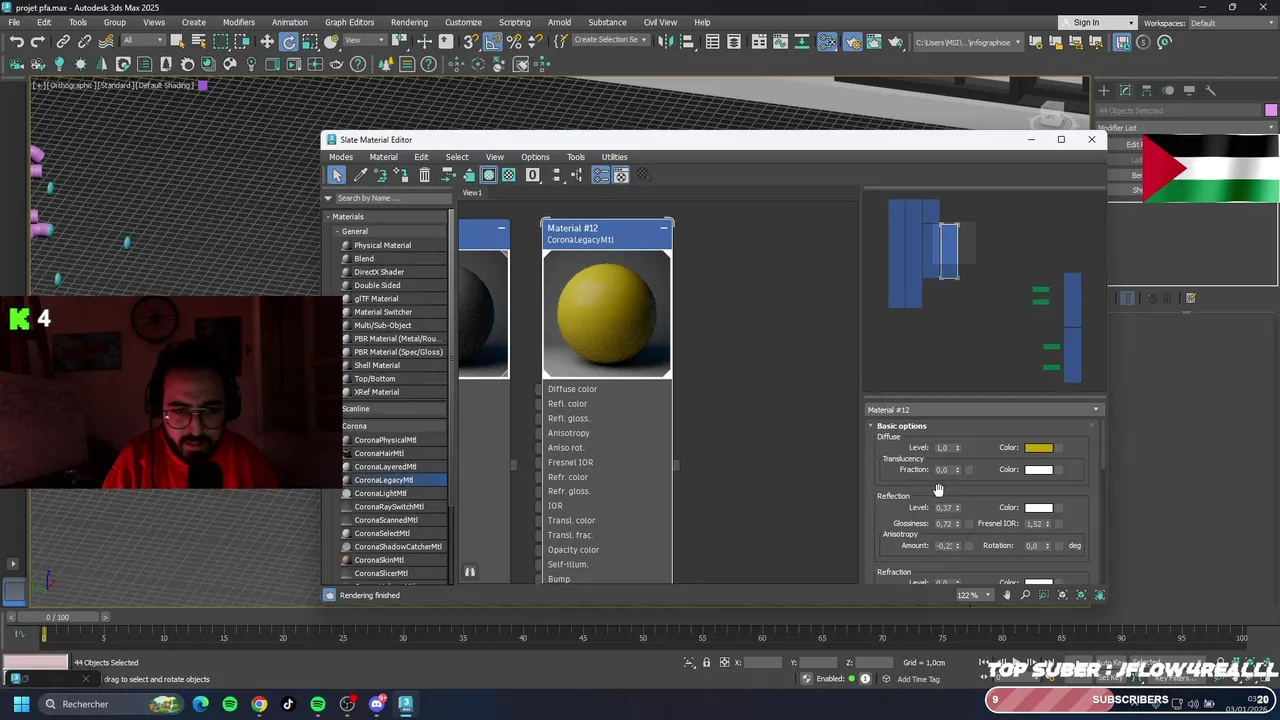Toggle the selection lock icon in status bar
This screenshot has height=720, width=1280.
[706, 662]
